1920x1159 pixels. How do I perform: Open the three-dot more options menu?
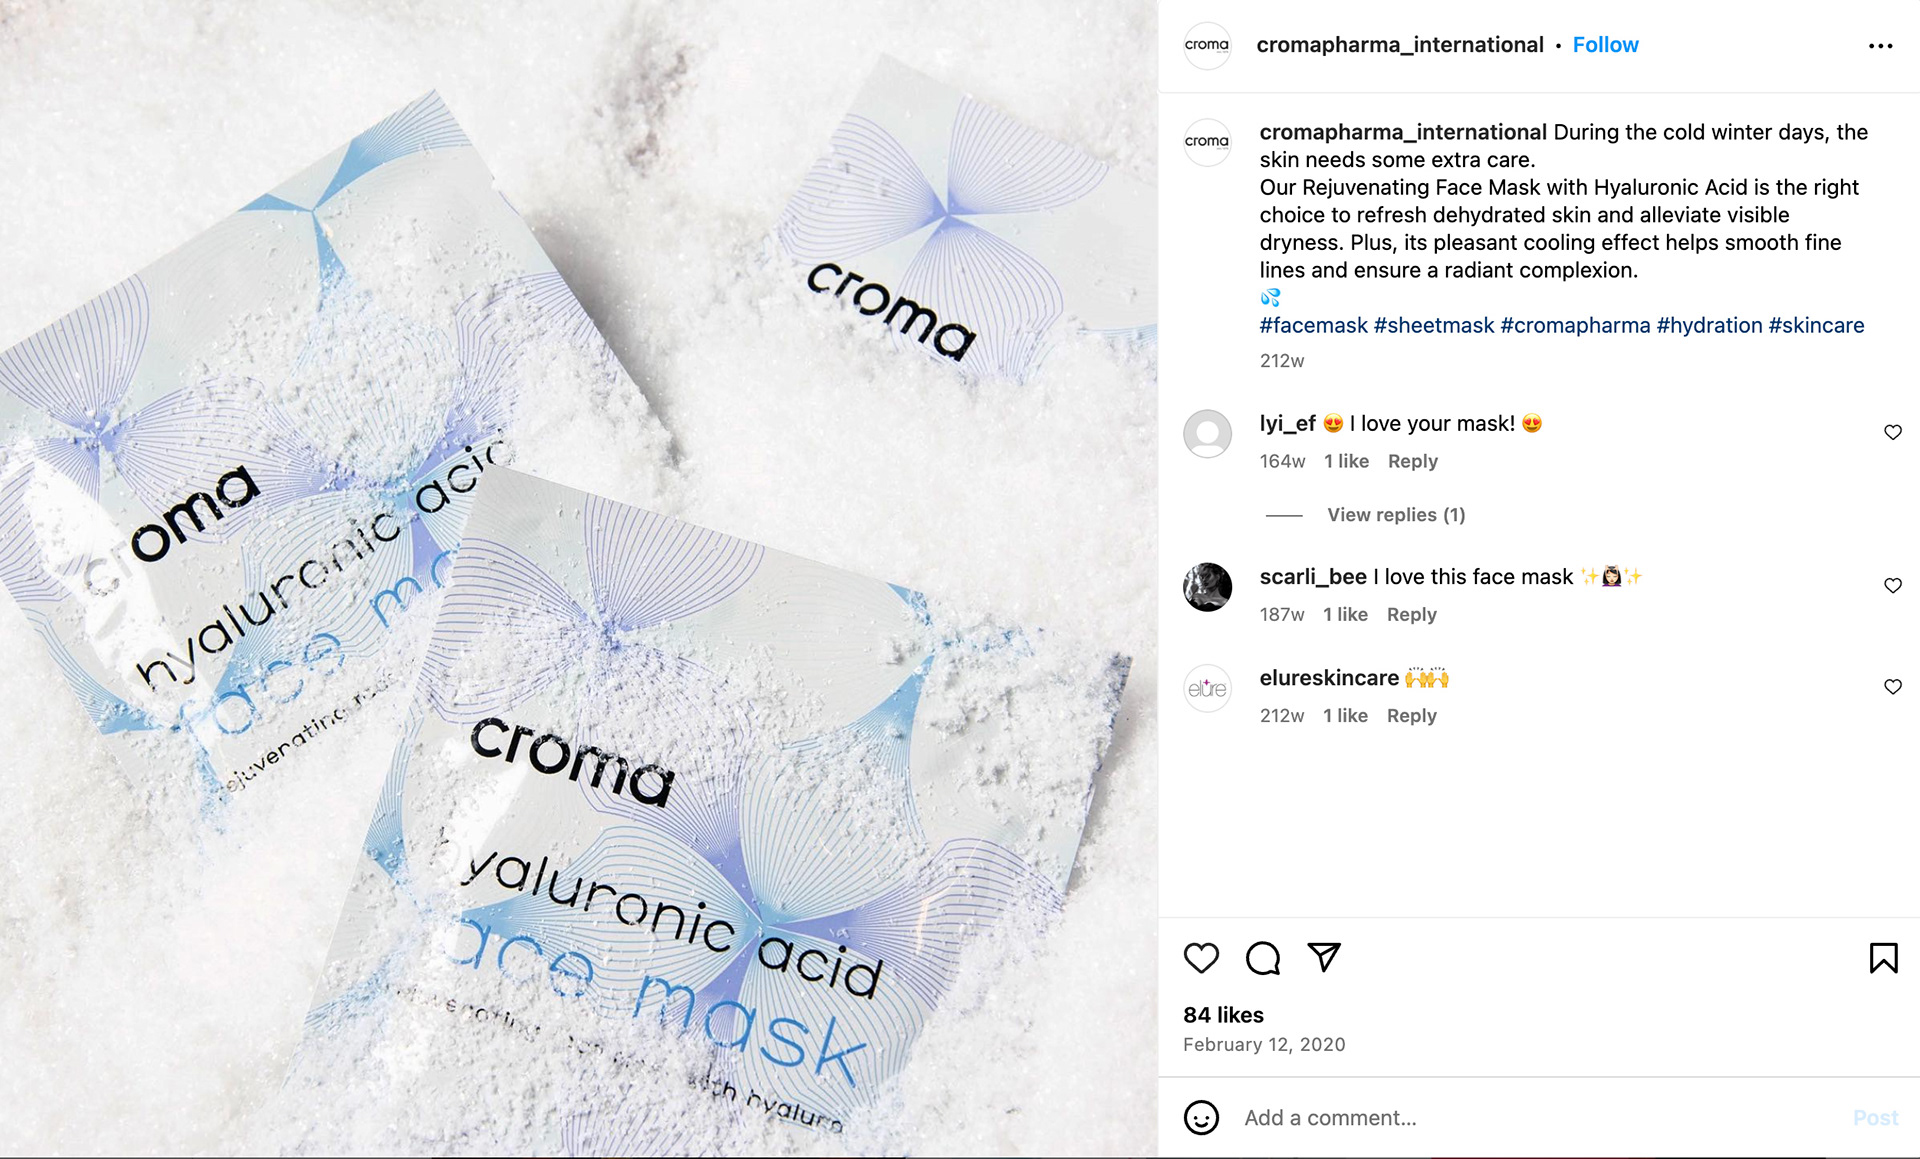tap(1880, 46)
